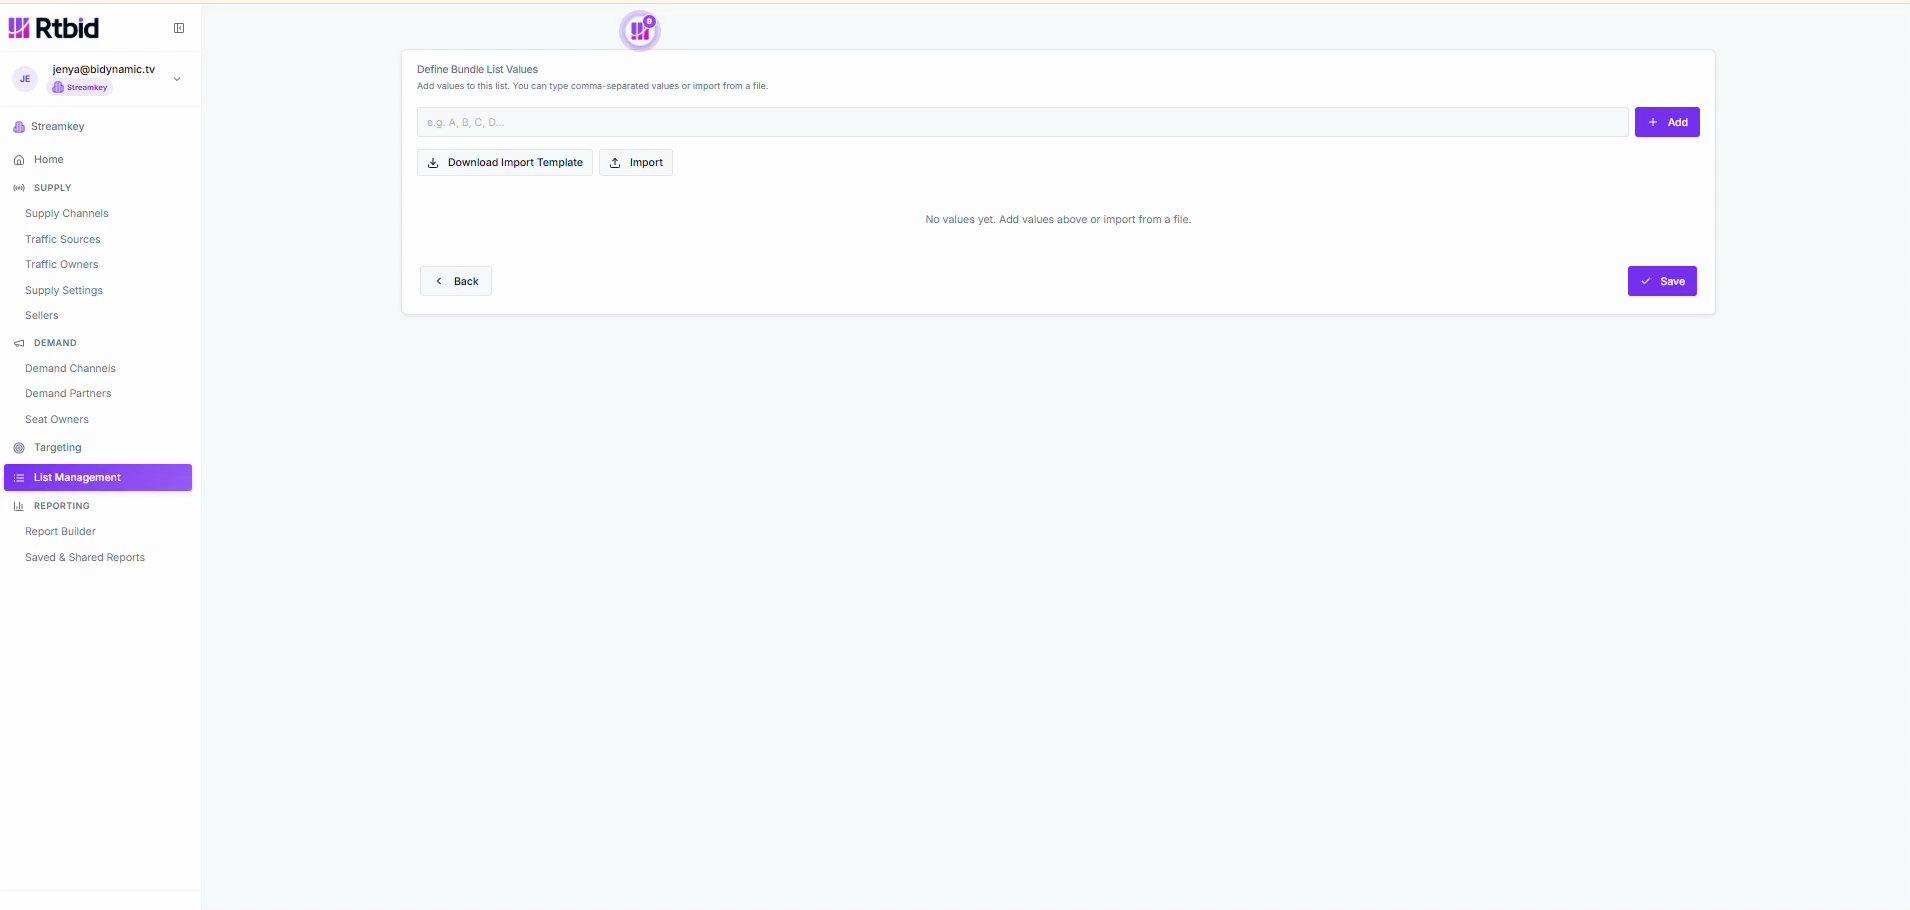This screenshot has width=1910, height=910.
Task: Collapse the SUPPLY section
Action: [x=52, y=188]
